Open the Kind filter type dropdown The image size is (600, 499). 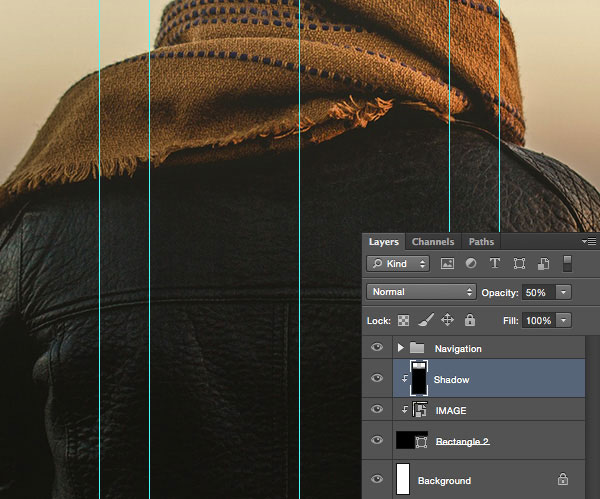[x=397, y=264]
